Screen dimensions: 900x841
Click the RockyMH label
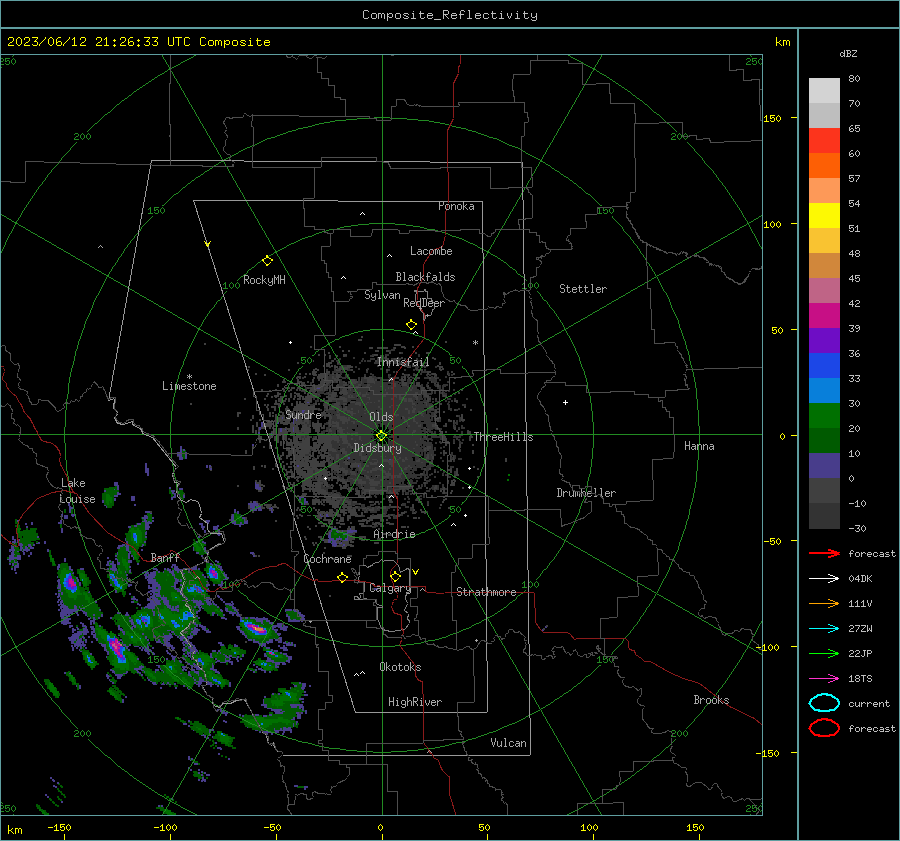pyautogui.click(x=264, y=280)
